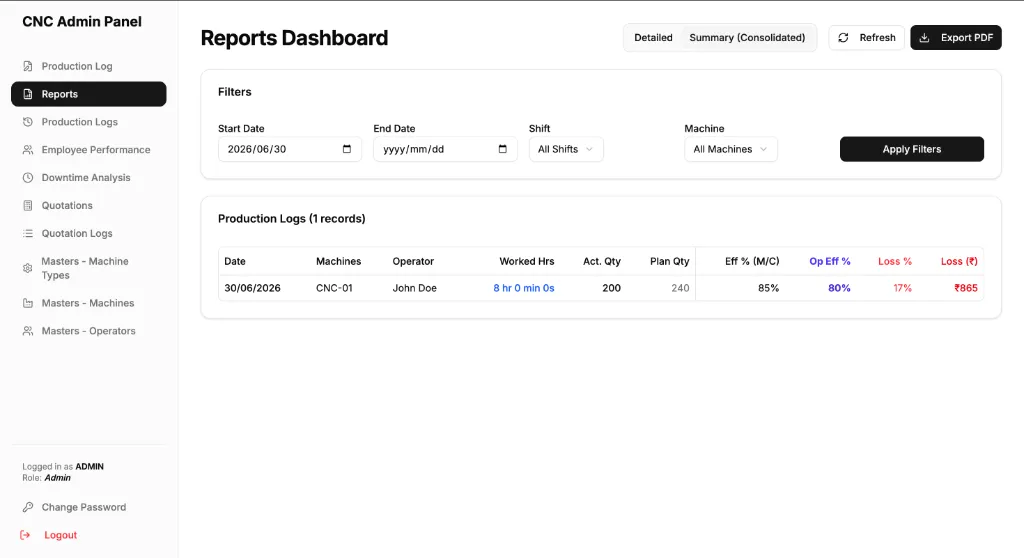
Task: Open Production Log in the sidebar
Action: point(89,66)
